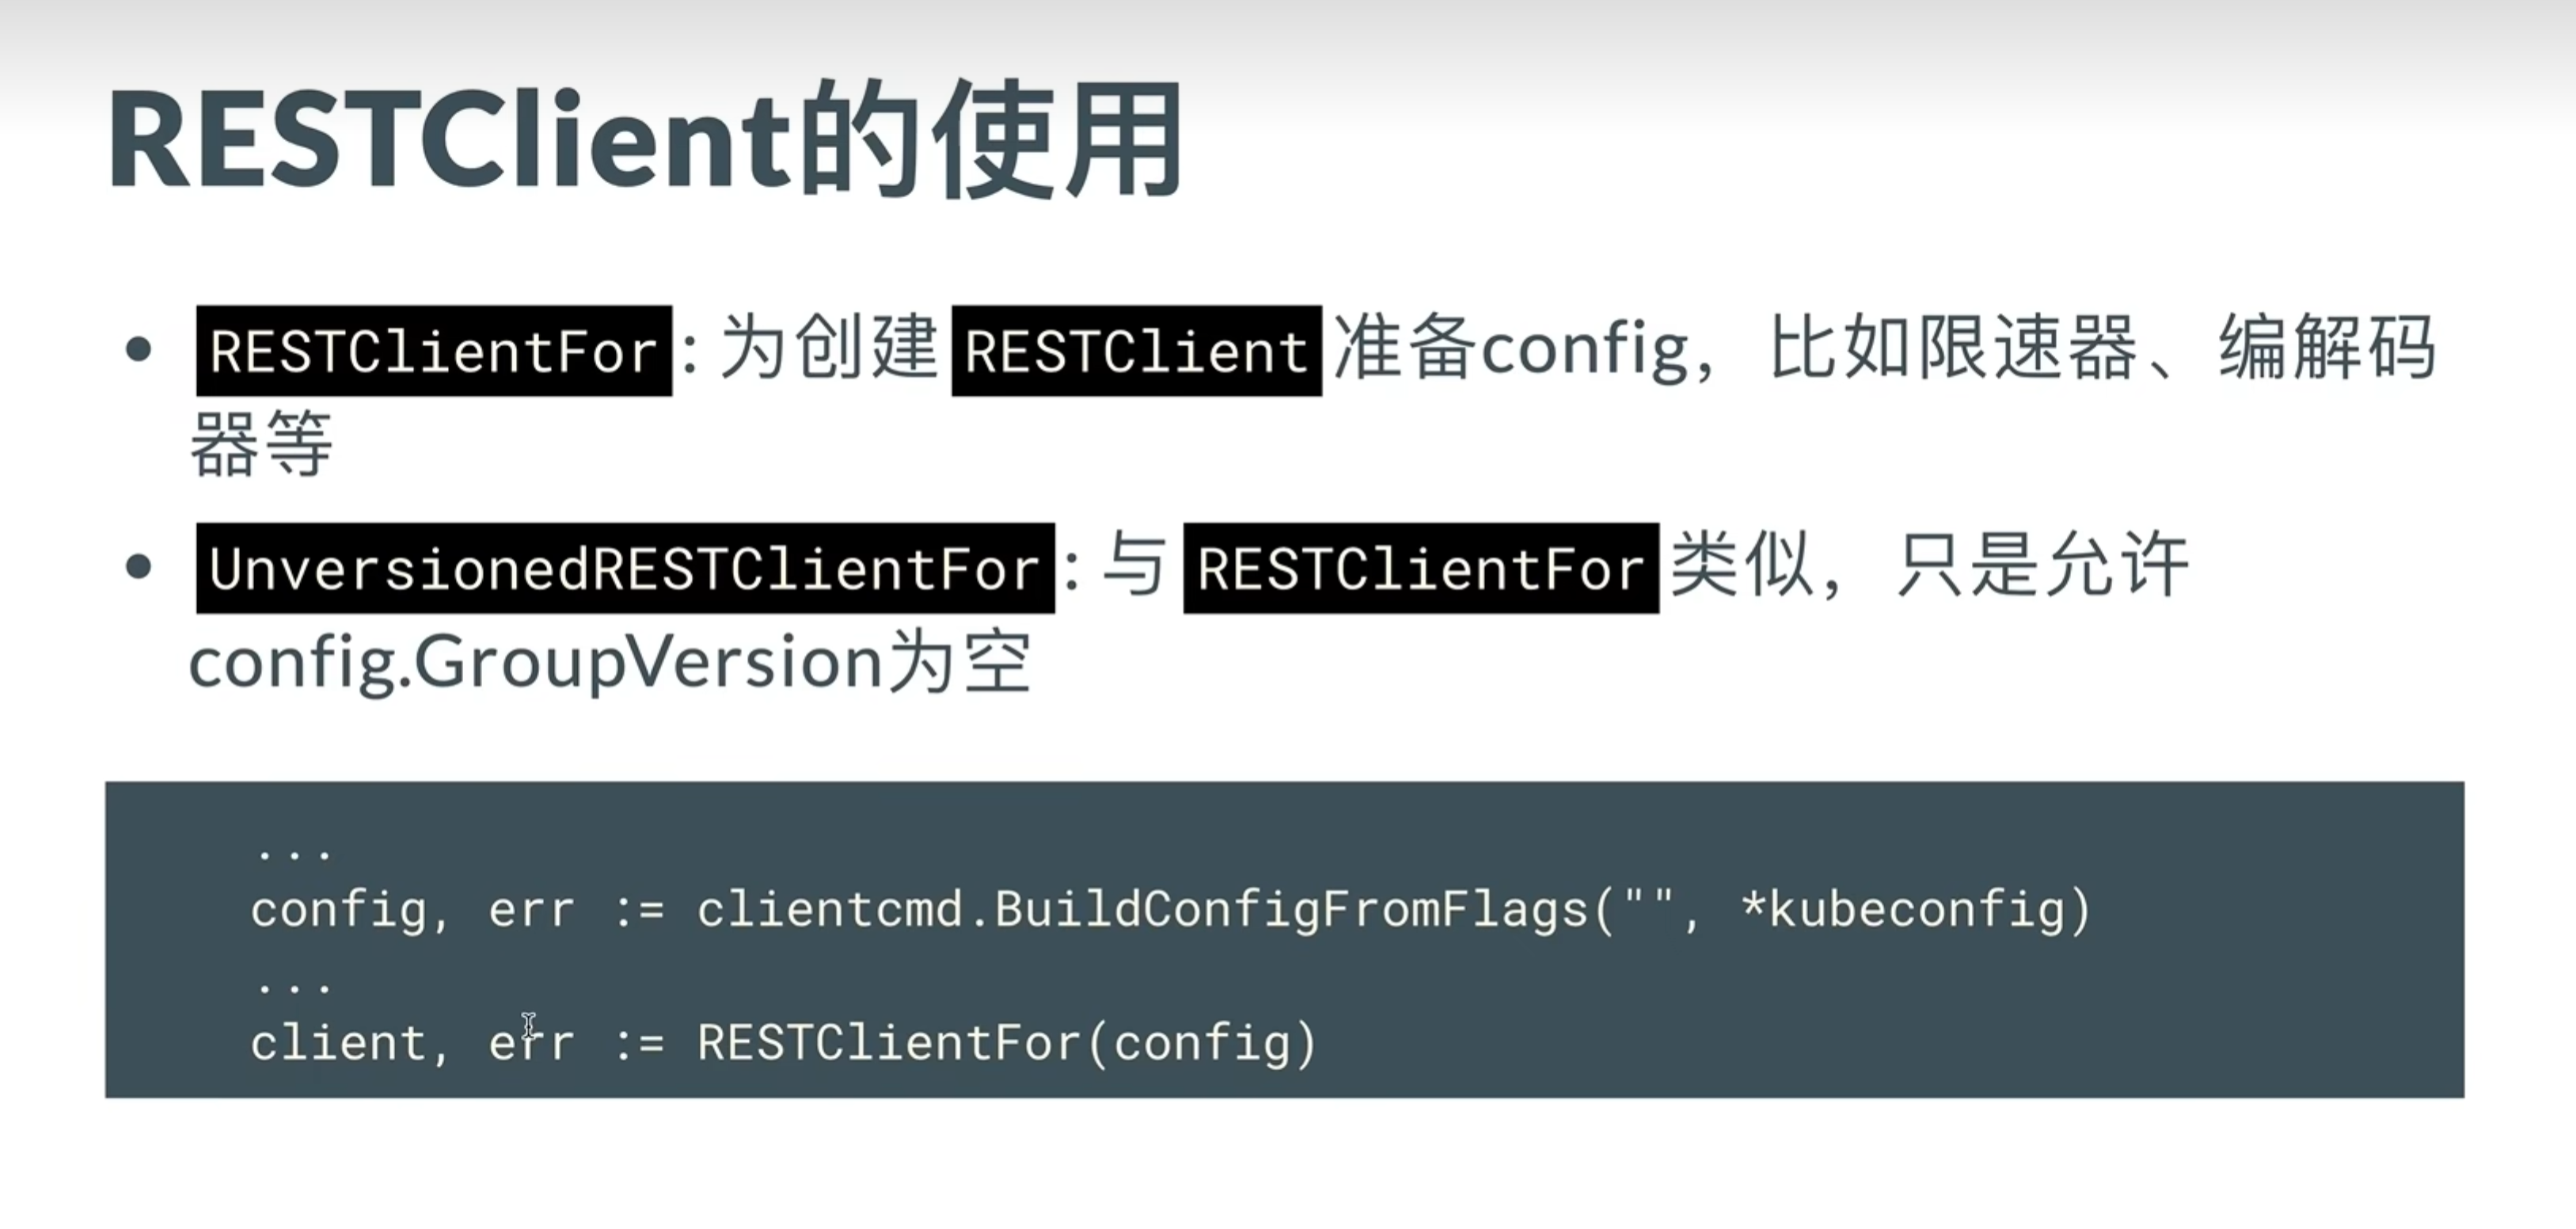Click the UnversionedRESTClientFor code label
The image size is (2576, 1229).
coord(625,568)
